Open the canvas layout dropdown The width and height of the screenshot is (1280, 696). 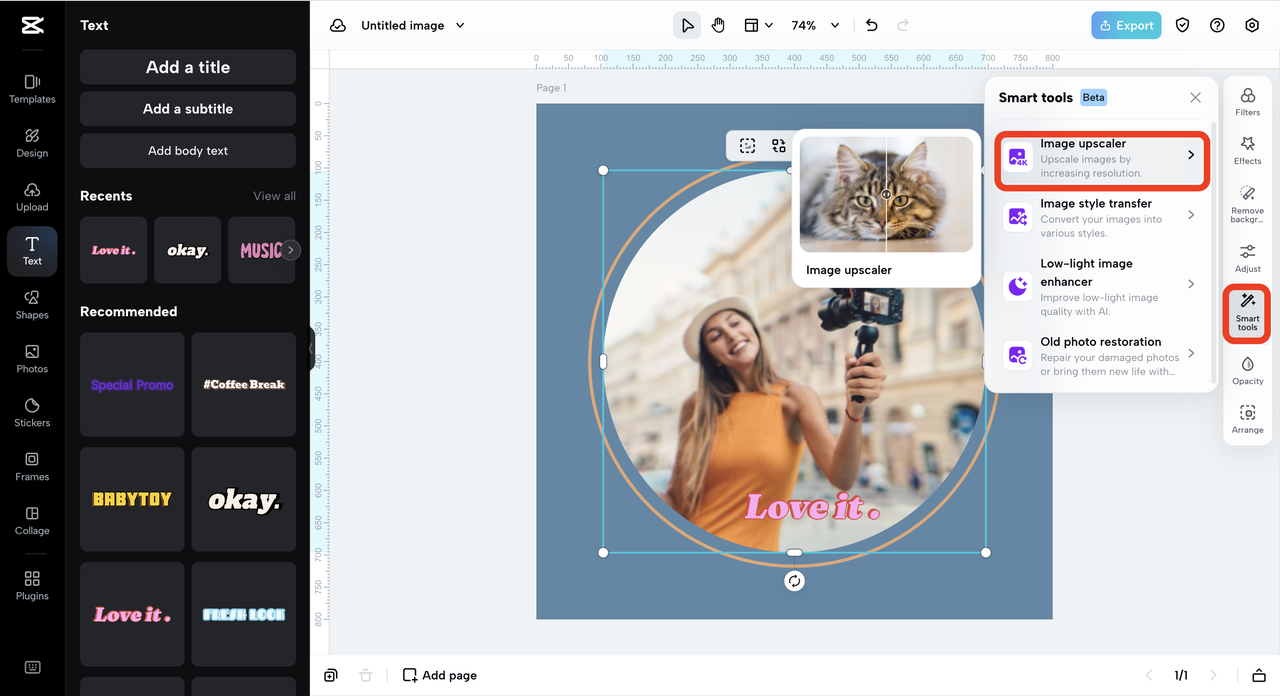point(758,25)
